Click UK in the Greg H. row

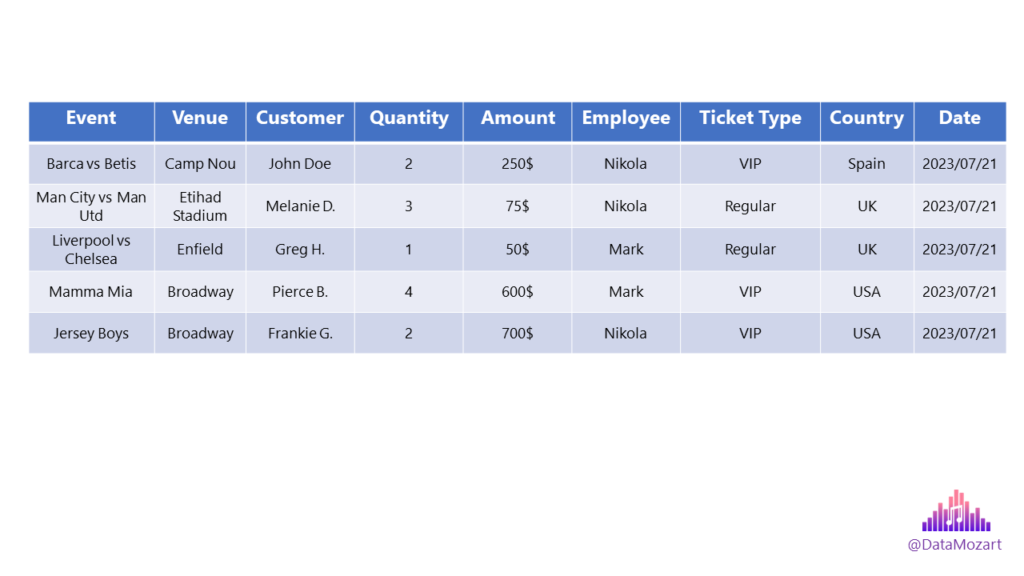867,249
